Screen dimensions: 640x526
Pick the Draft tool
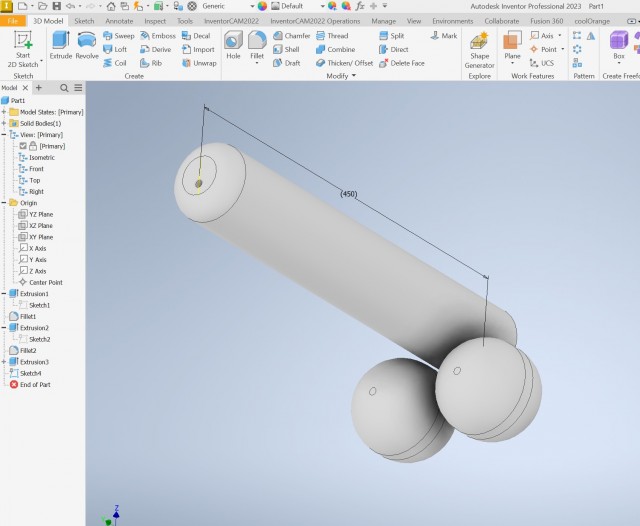[x=287, y=63]
